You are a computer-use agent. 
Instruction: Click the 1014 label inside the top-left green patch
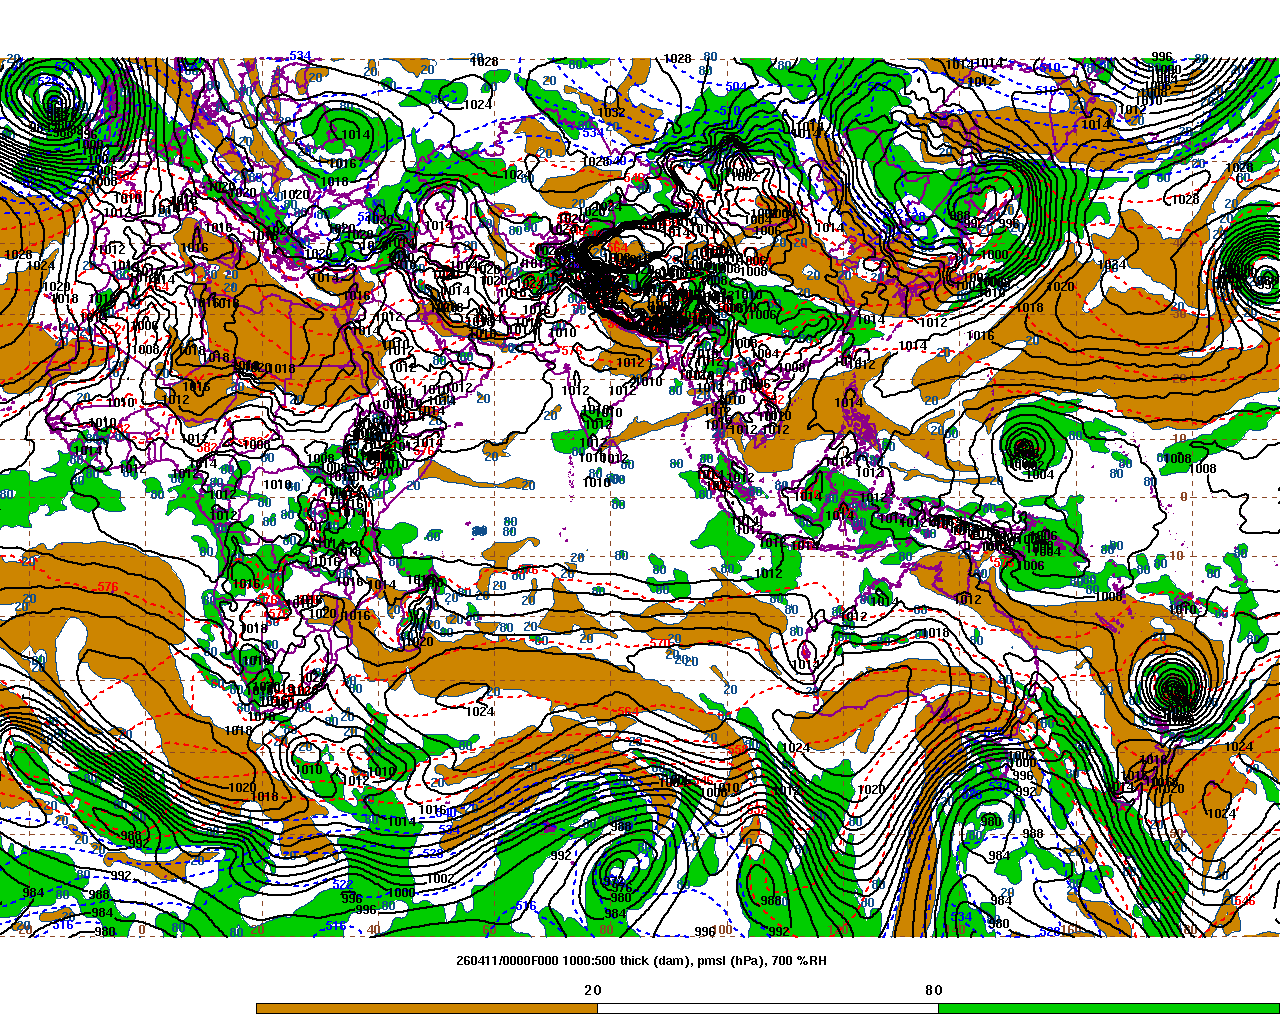click(x=356, y=135)
